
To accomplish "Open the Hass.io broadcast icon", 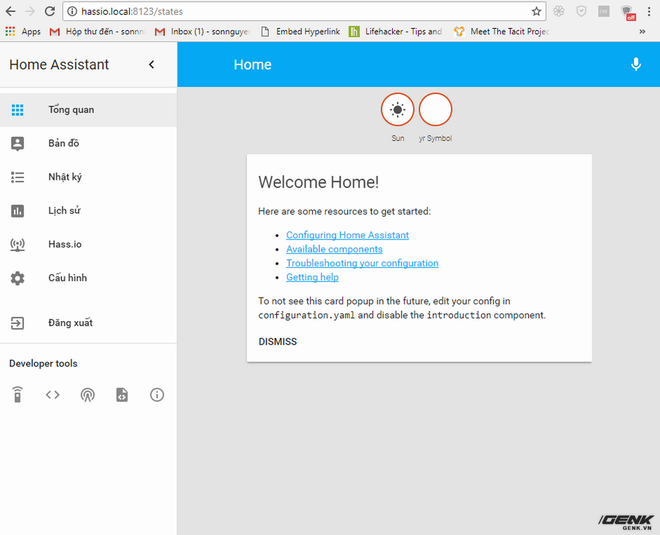I will click(17, 245).
